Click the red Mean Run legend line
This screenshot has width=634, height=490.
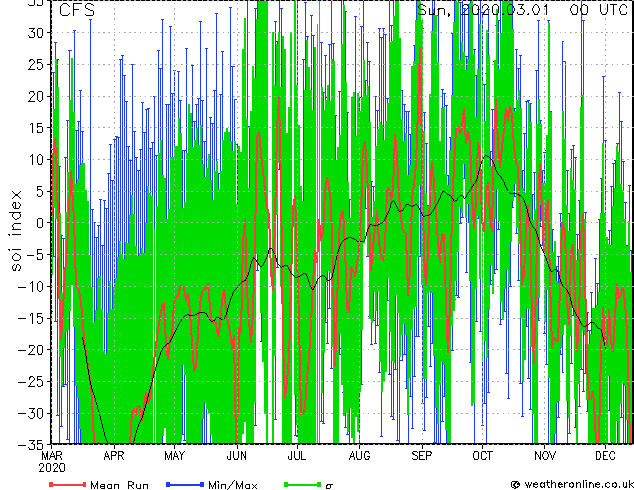(x=68, y=484)
